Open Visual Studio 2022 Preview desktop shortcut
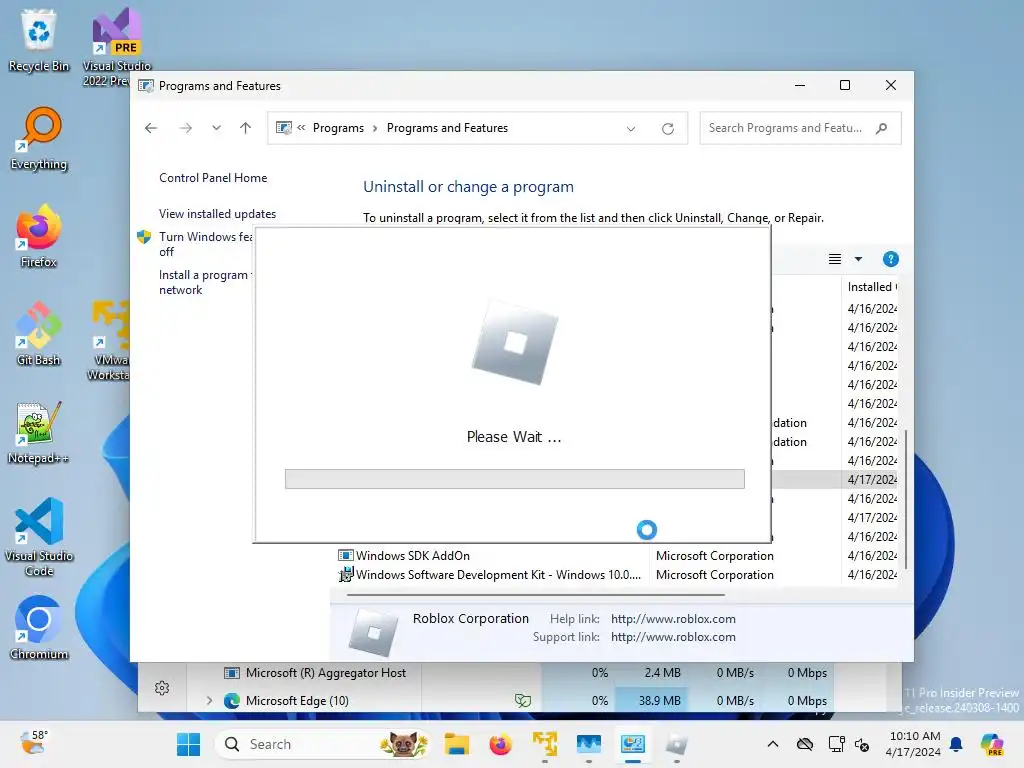This screenshot has height=768, width=1024. [116, 47]
